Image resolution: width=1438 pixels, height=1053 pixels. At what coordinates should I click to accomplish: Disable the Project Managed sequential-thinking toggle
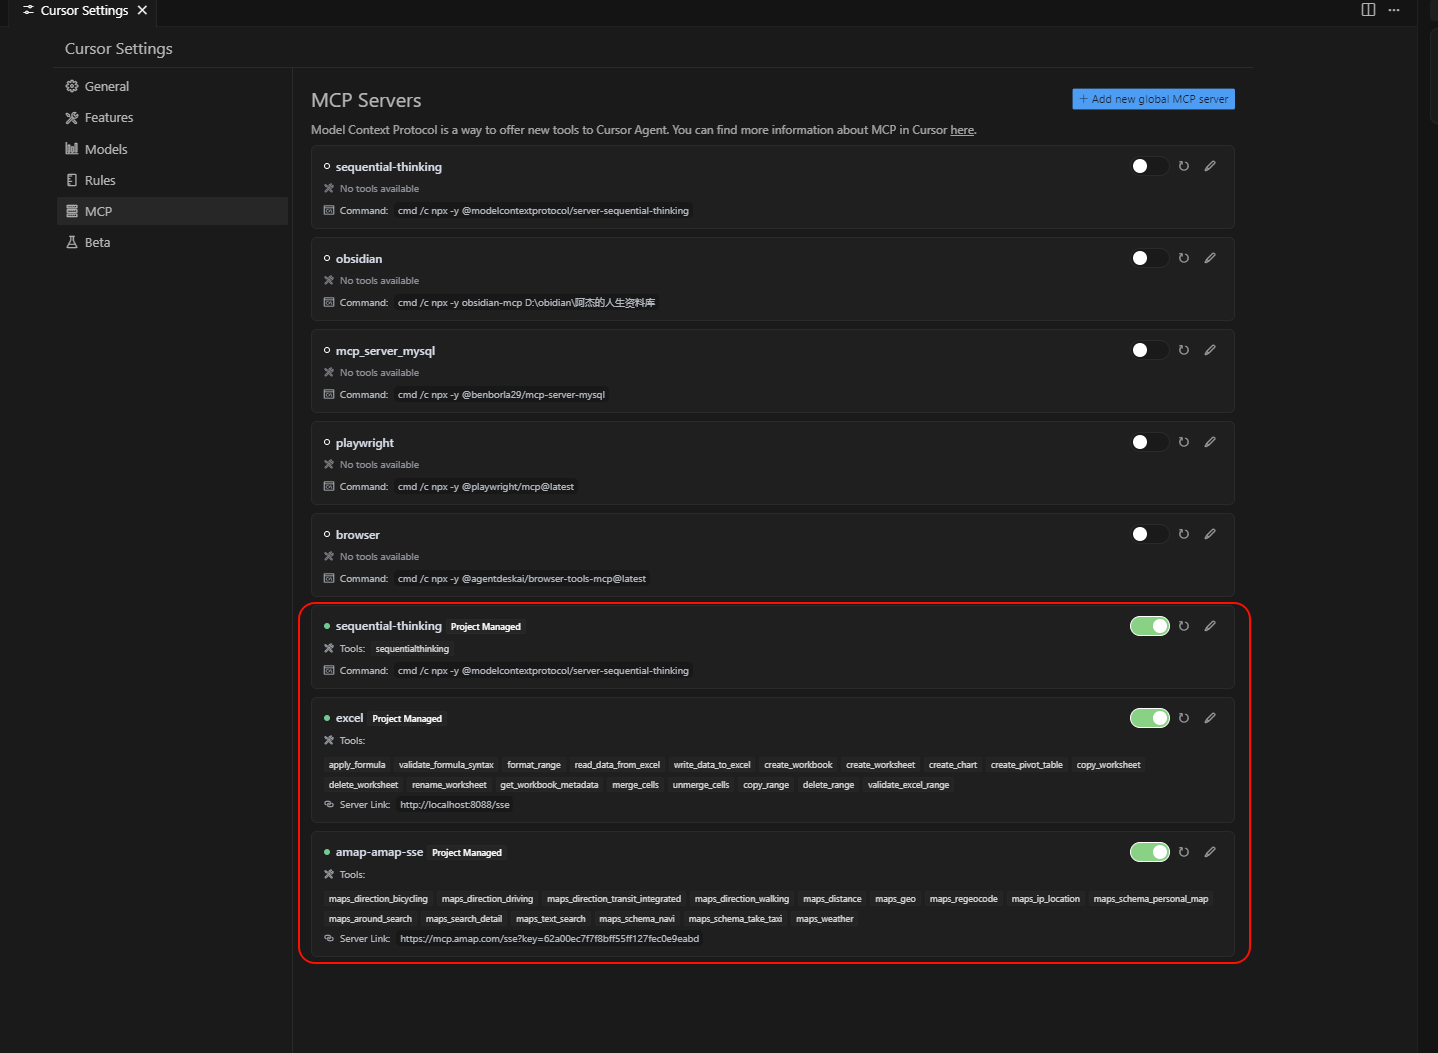[1149, 626]
